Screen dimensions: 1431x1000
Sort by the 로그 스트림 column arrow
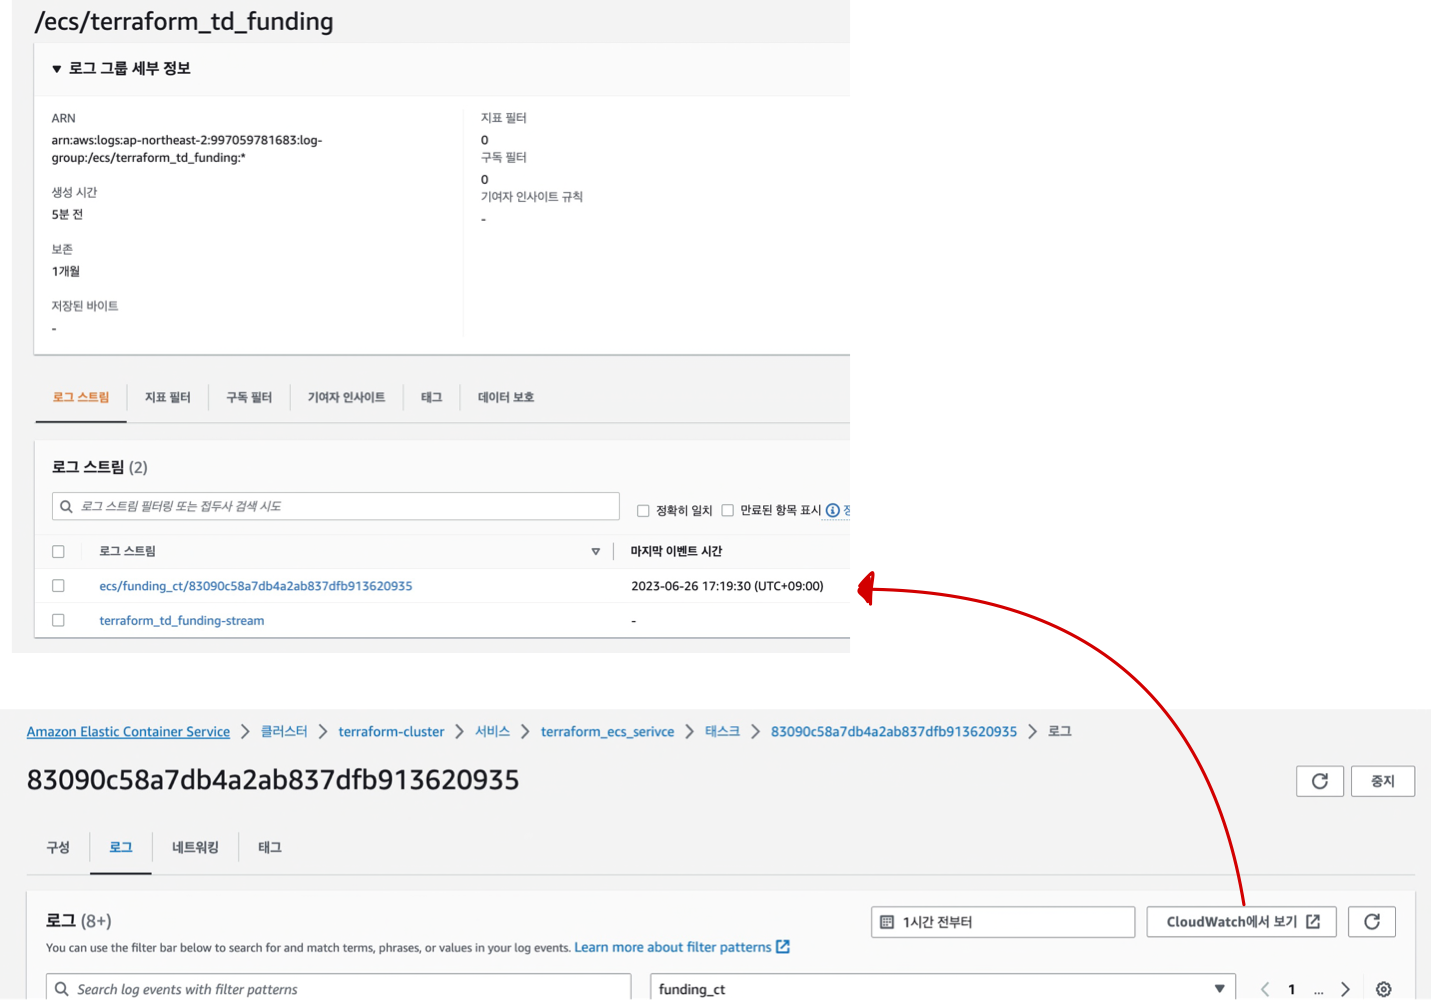(x=595, y=551)
